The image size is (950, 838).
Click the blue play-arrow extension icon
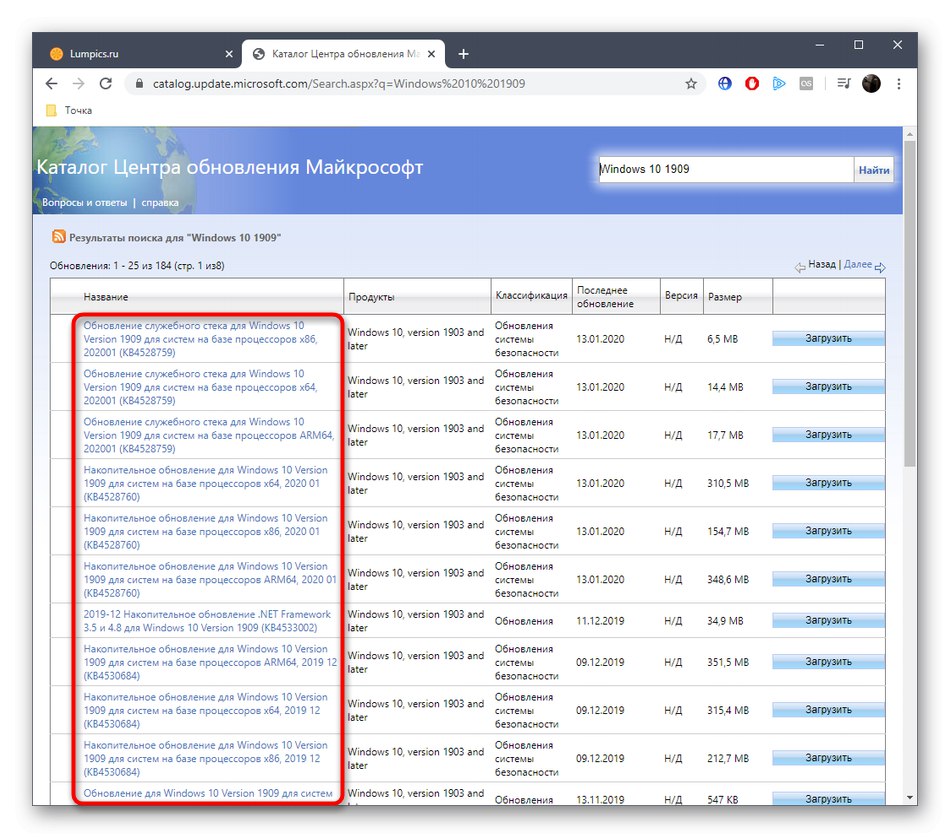779,84
